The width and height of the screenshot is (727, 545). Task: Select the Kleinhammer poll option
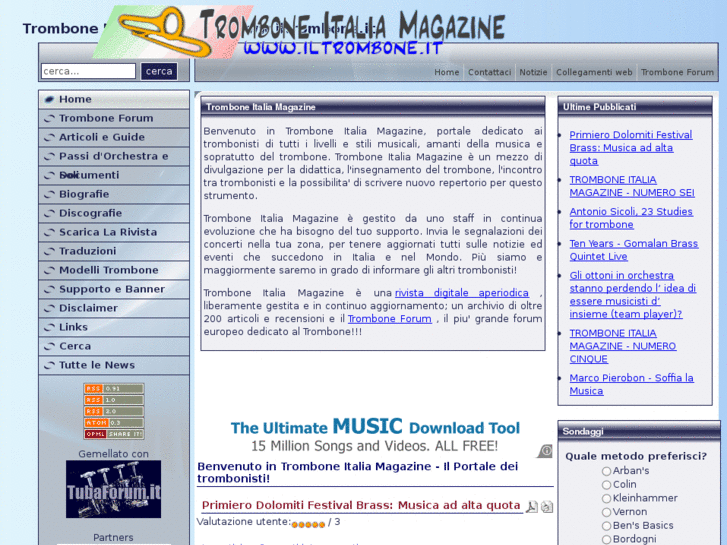606,499
